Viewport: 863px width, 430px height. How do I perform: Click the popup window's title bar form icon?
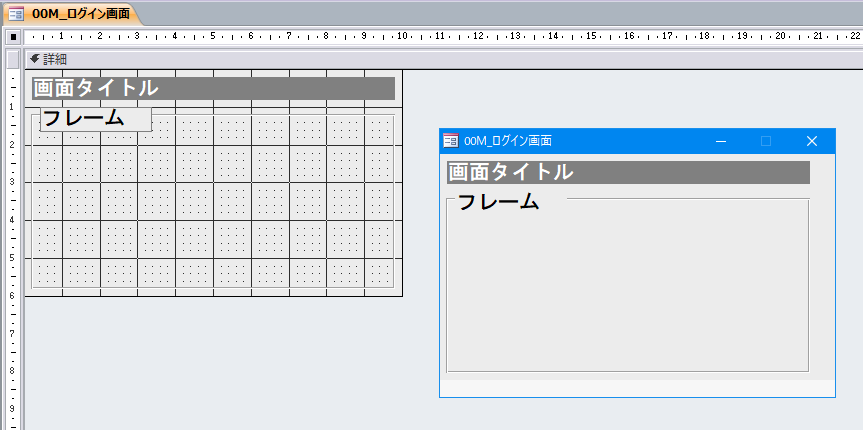coord(451,142)
